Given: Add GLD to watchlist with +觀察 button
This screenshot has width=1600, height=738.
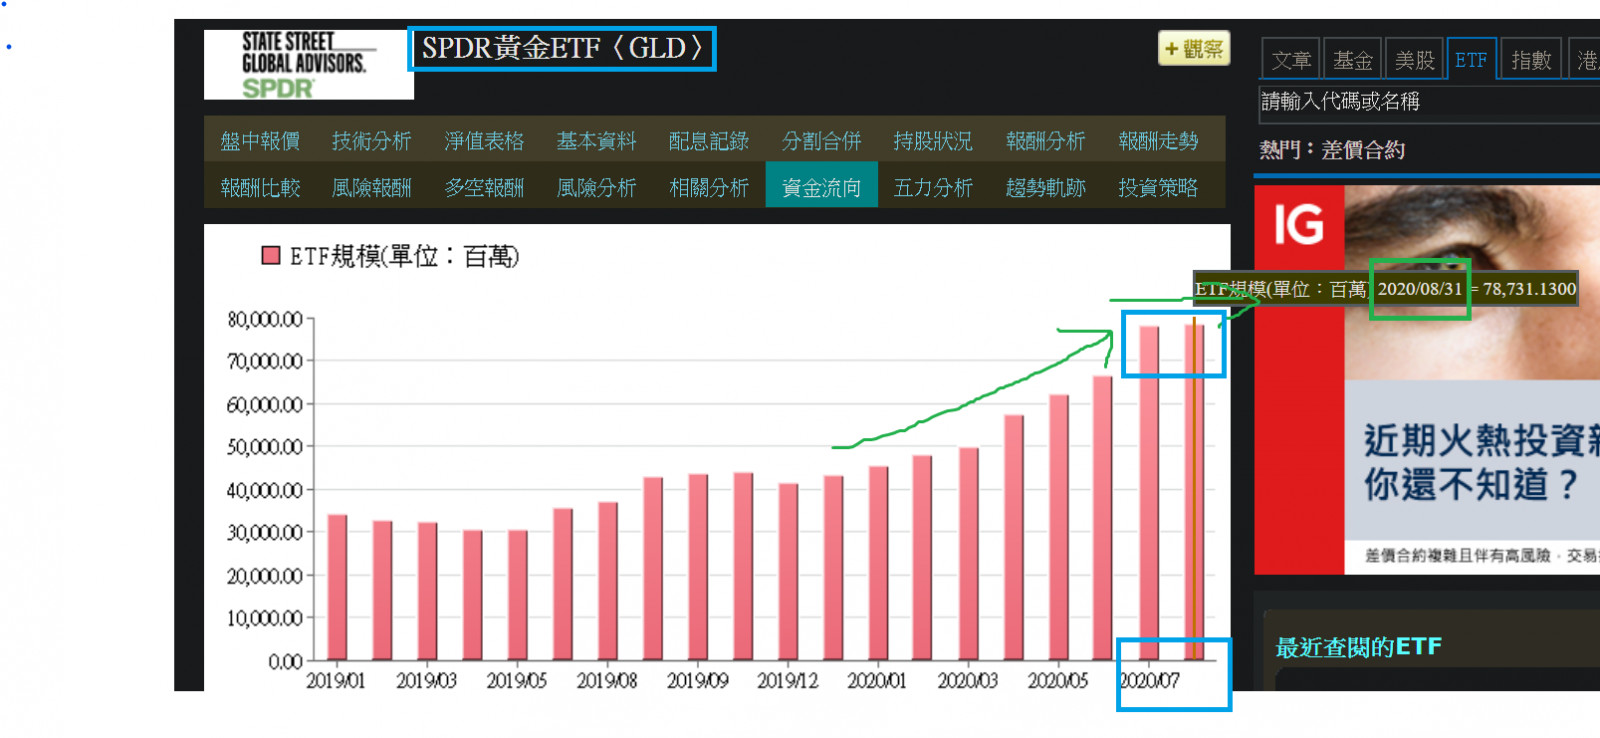Looking at the screenshot, I should pyautogui.click(x=1193, y=49).
